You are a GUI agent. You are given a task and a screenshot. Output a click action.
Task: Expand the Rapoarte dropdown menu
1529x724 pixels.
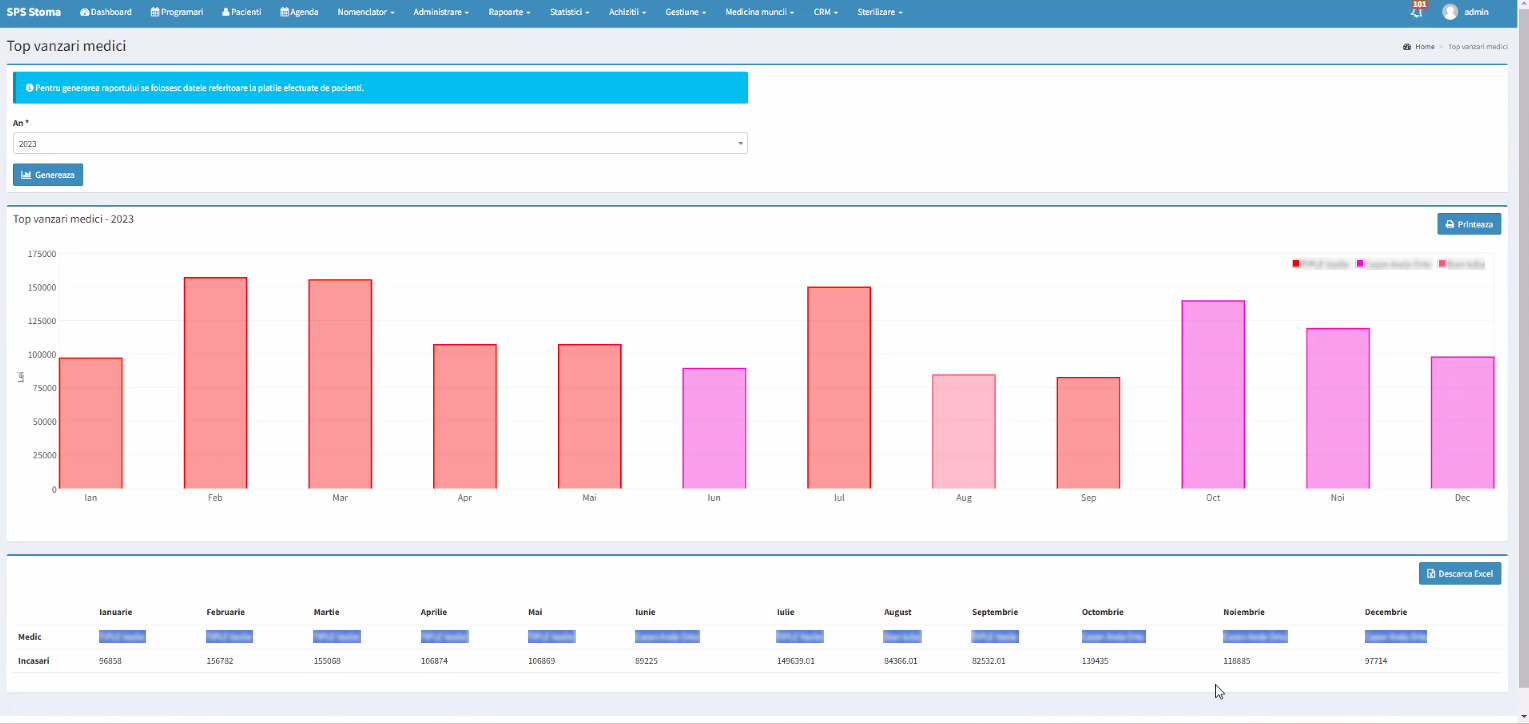click(509, 12)
